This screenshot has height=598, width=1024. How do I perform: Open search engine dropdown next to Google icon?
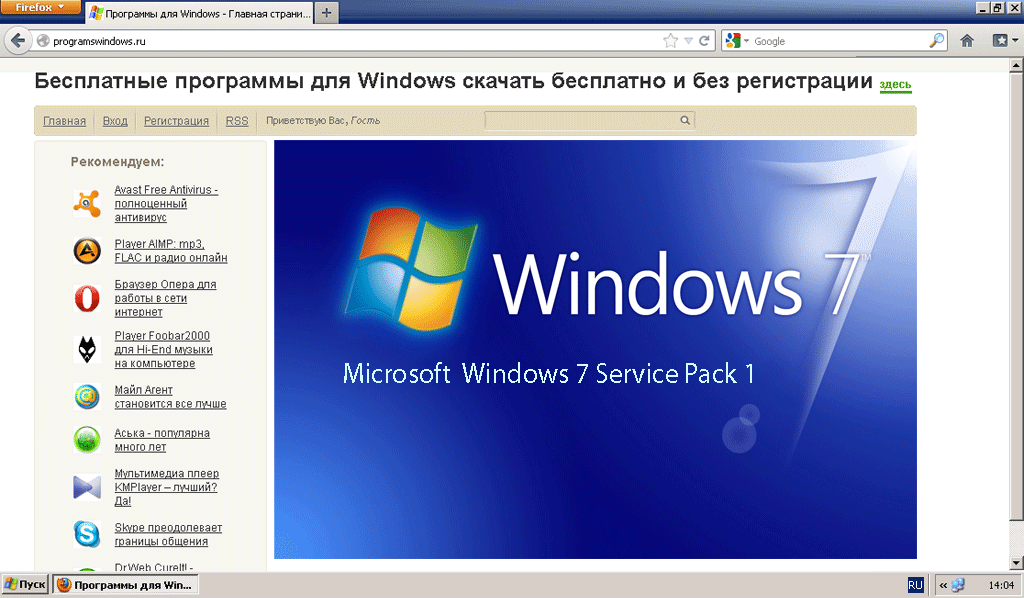[746, 41]
